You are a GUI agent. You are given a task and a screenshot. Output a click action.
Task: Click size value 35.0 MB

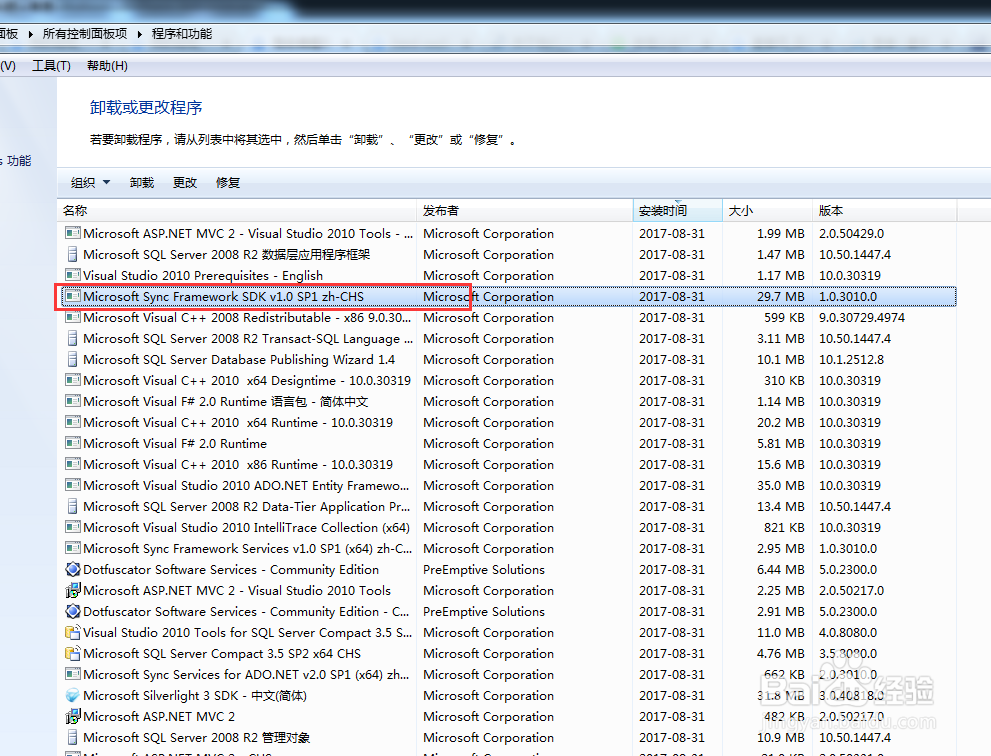pos(781,485)
